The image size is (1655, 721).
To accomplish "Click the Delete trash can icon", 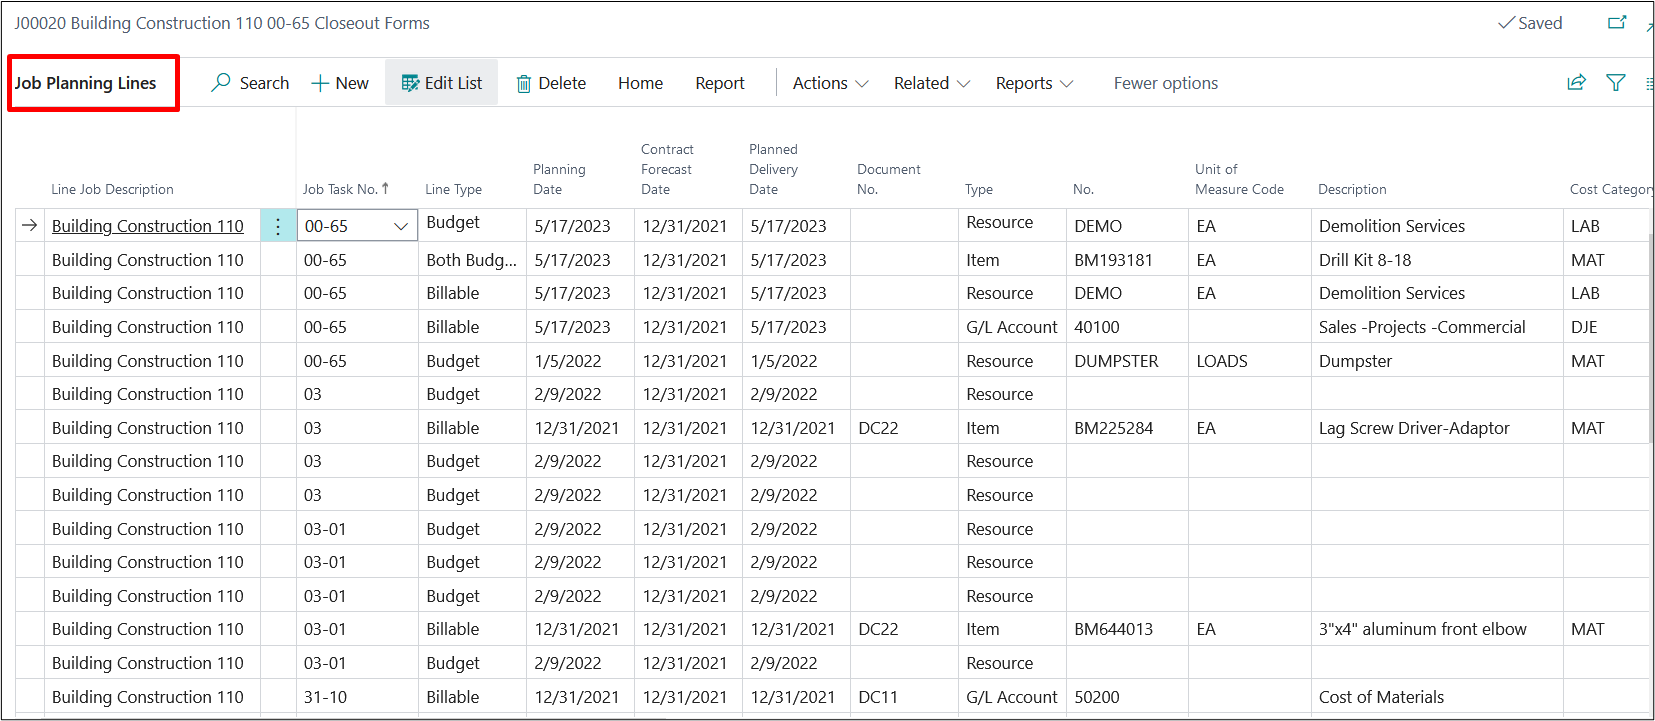I will 523,84.
